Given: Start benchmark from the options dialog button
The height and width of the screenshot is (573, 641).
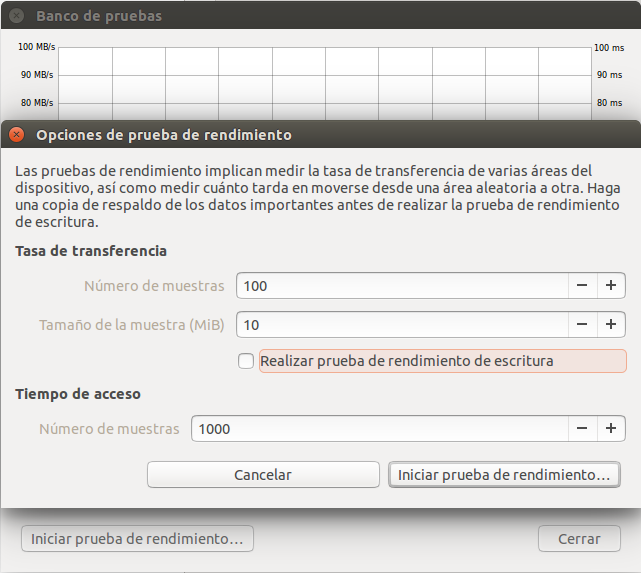Looking at the screenshot, I should (503, 475).
